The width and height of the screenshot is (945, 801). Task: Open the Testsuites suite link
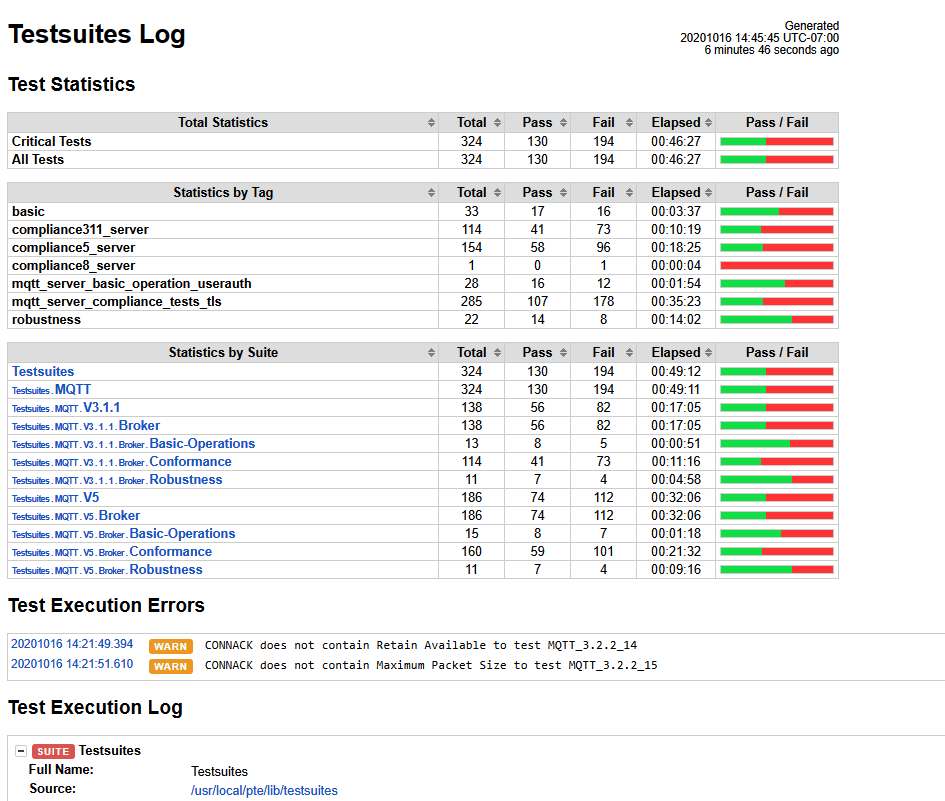(43, 371)
